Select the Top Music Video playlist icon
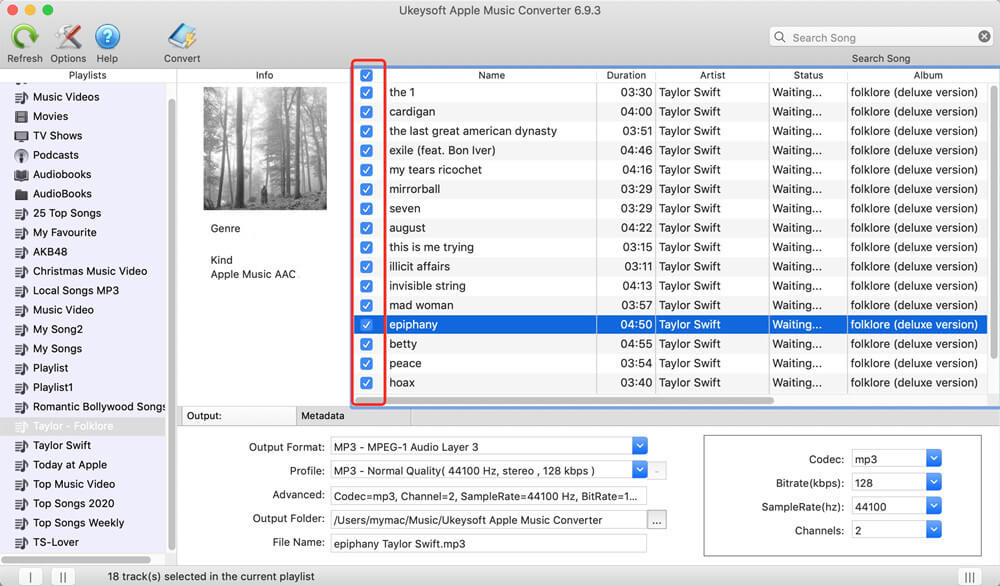This screenshot has height=586, width=1000. coord(21,485)
